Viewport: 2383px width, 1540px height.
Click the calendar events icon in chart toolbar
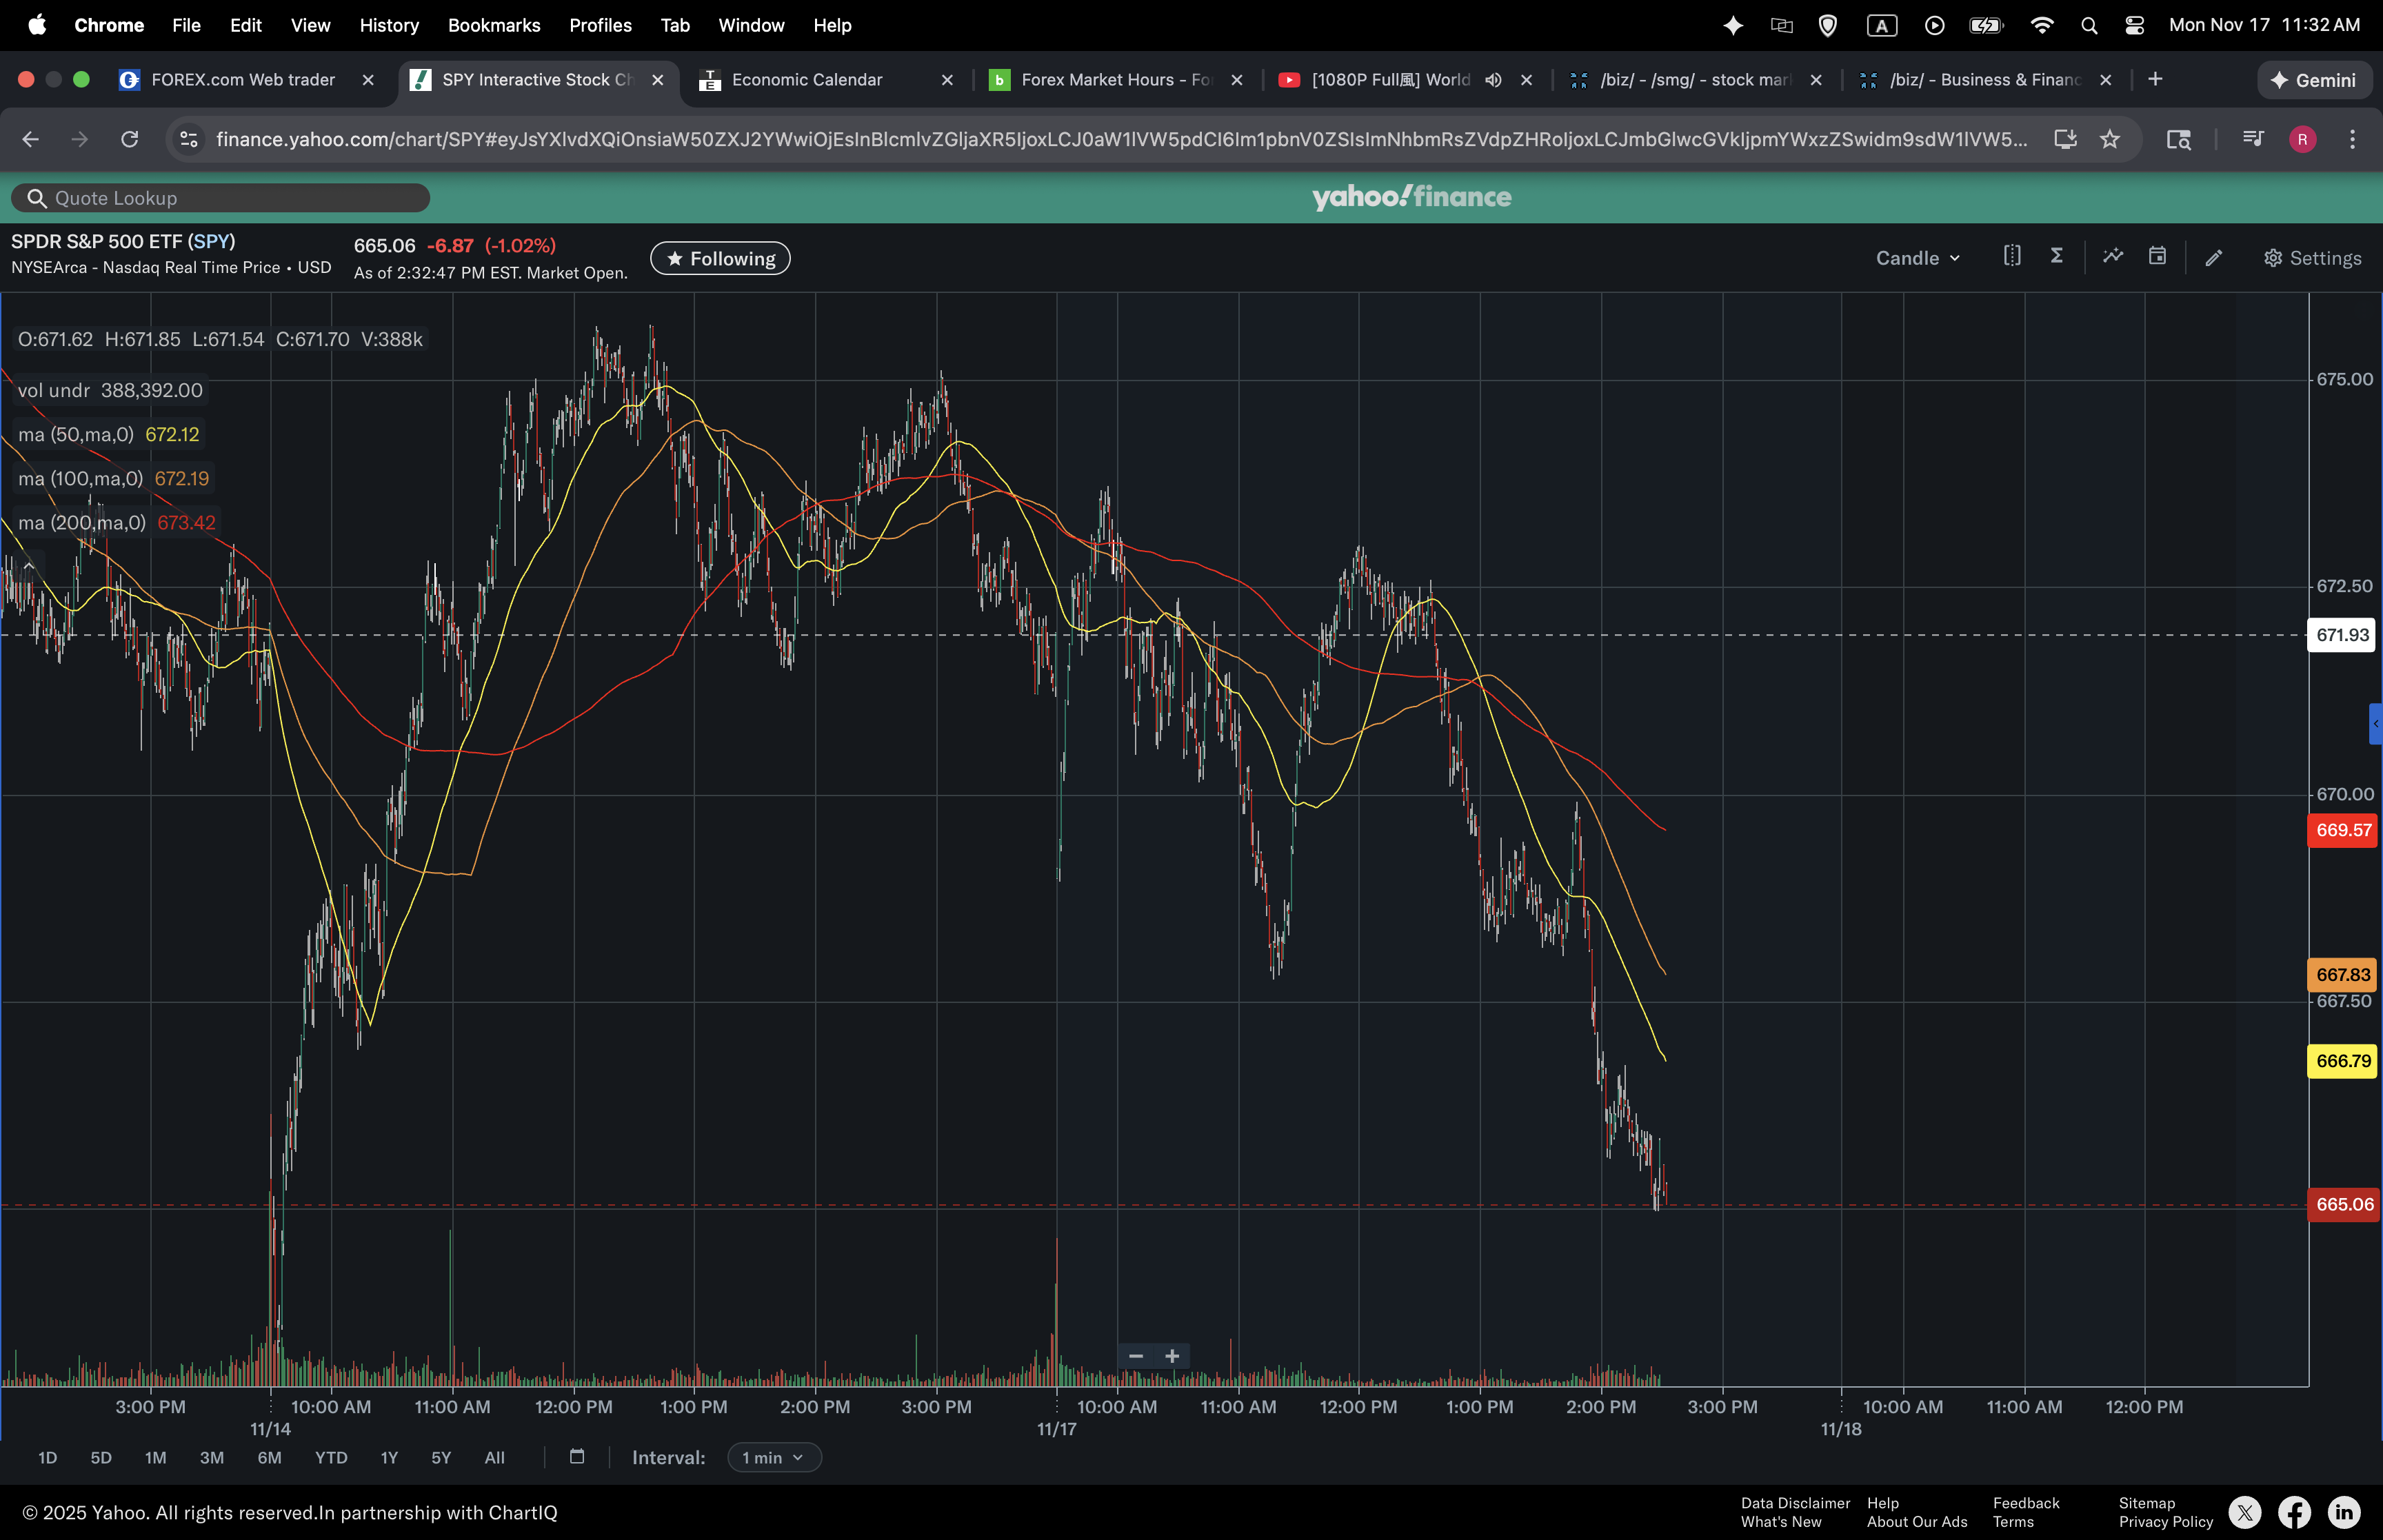pyautogui.click(x=2157, y=257)
